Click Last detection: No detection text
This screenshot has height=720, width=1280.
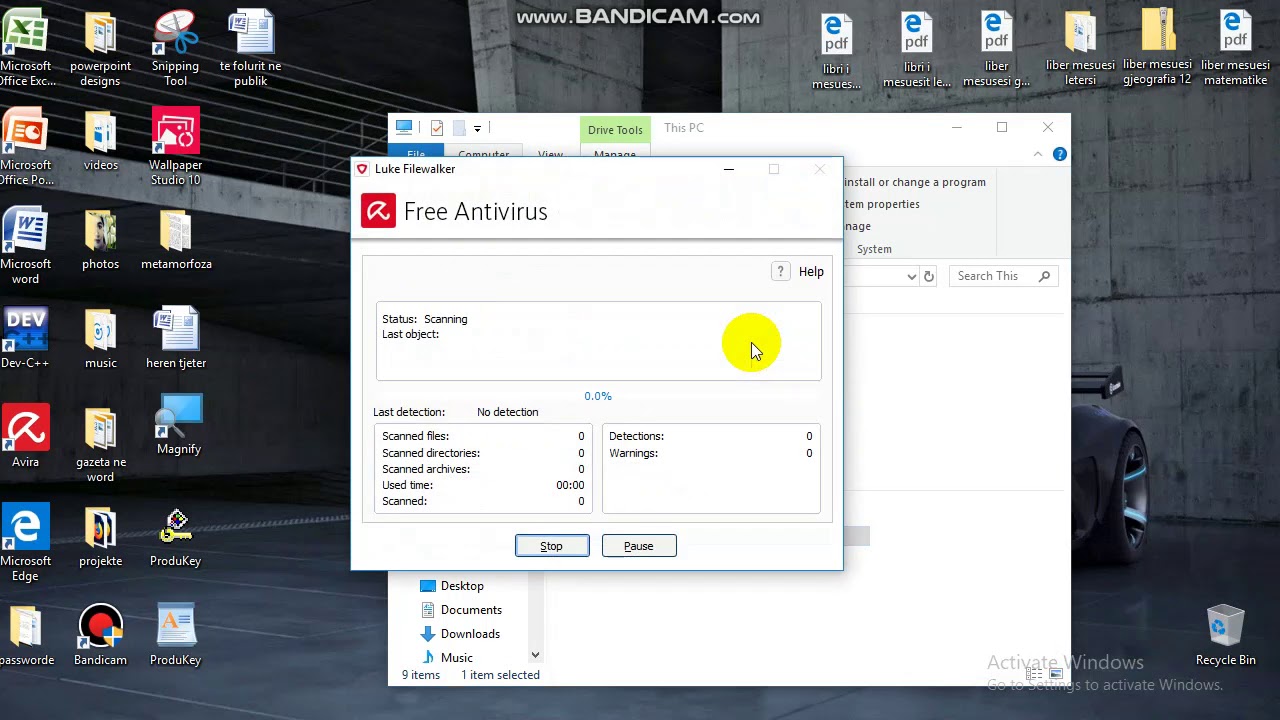pyautogui.click(x=455, y=412)
